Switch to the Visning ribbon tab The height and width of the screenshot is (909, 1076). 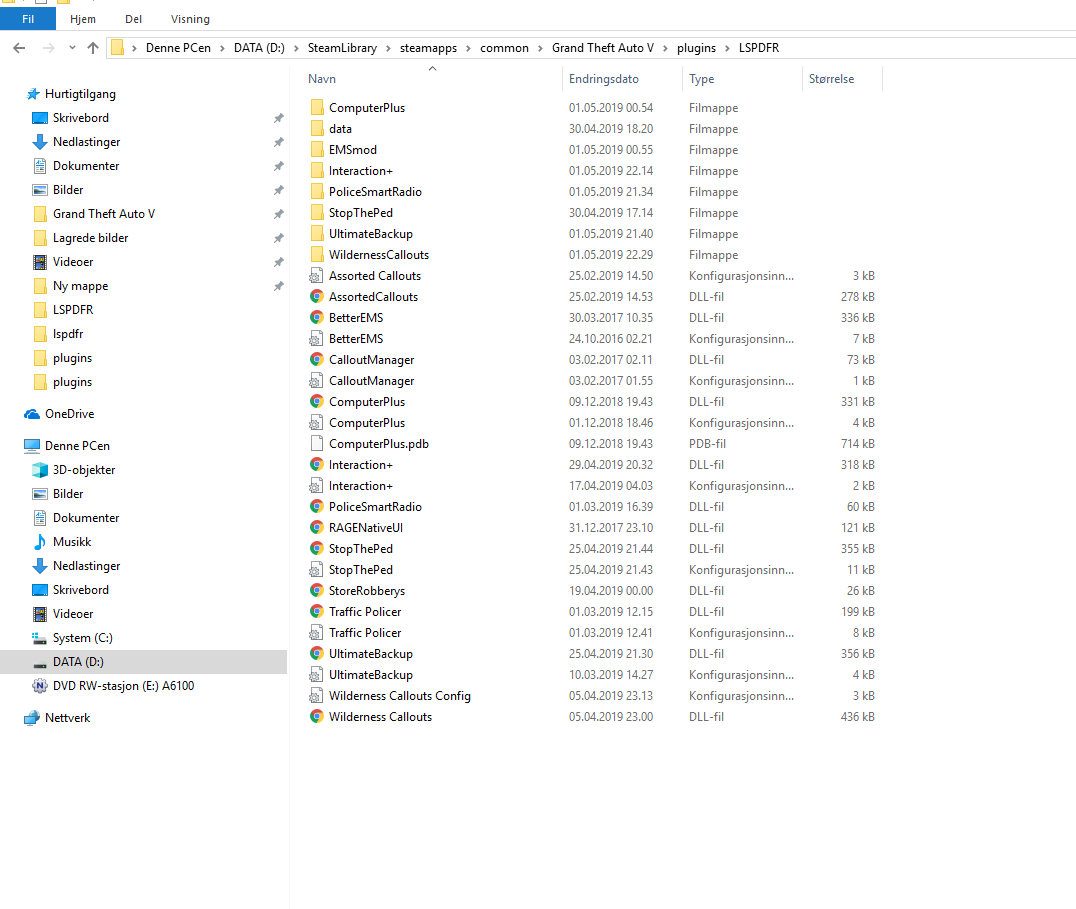[x=189, y=18]
